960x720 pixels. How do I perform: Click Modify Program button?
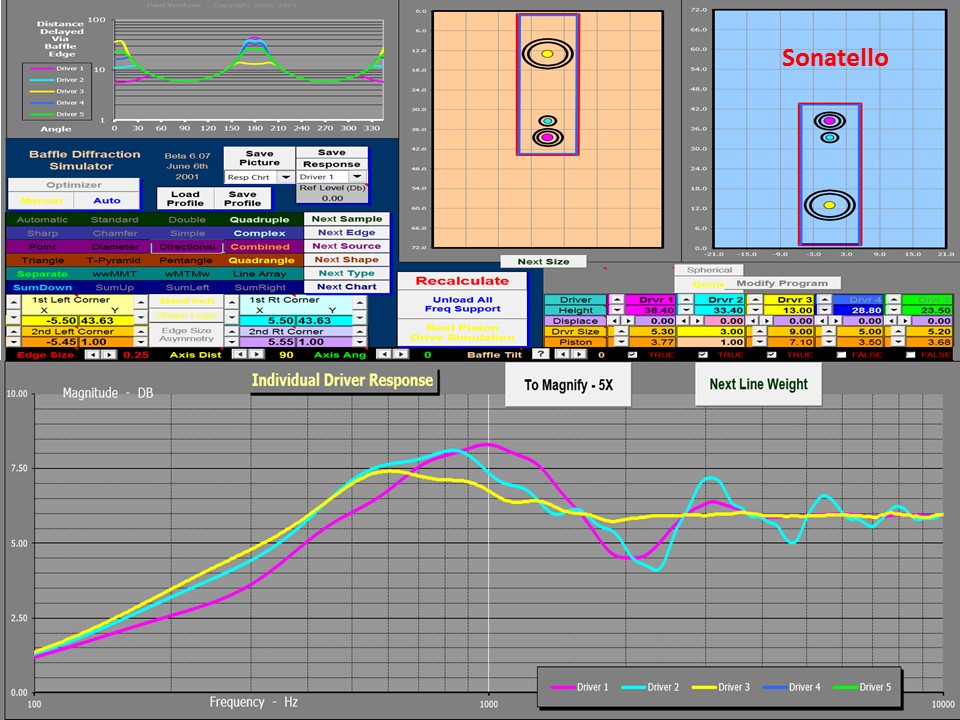pos(781,283)
